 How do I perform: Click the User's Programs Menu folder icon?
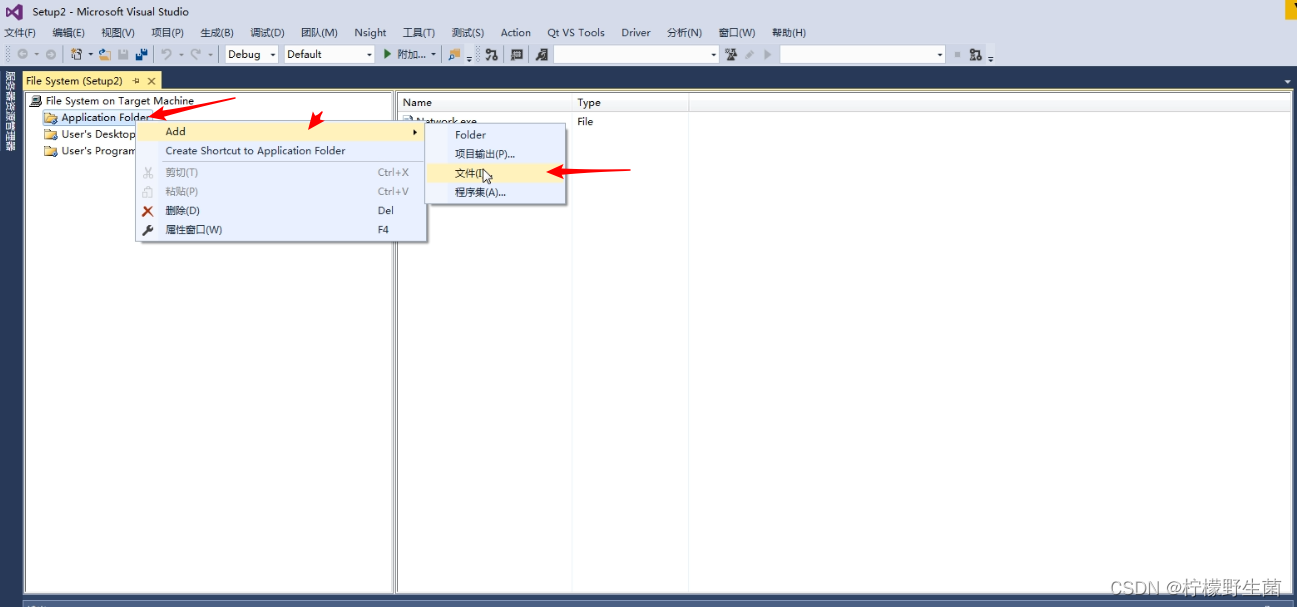[x=50, y=151]
